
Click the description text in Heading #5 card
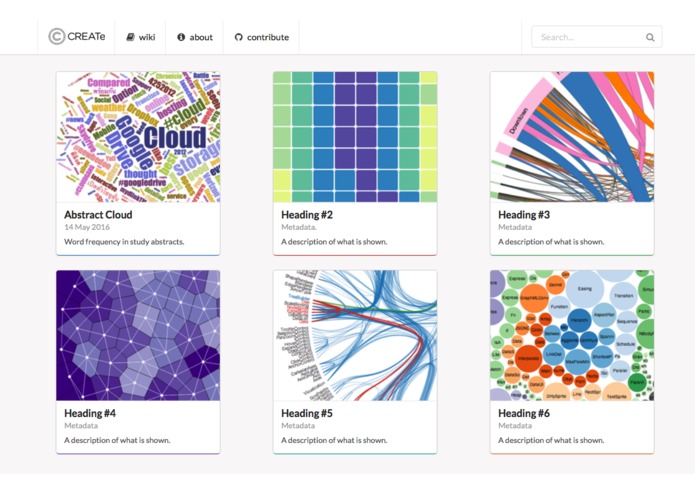click(x=334, y=440)
